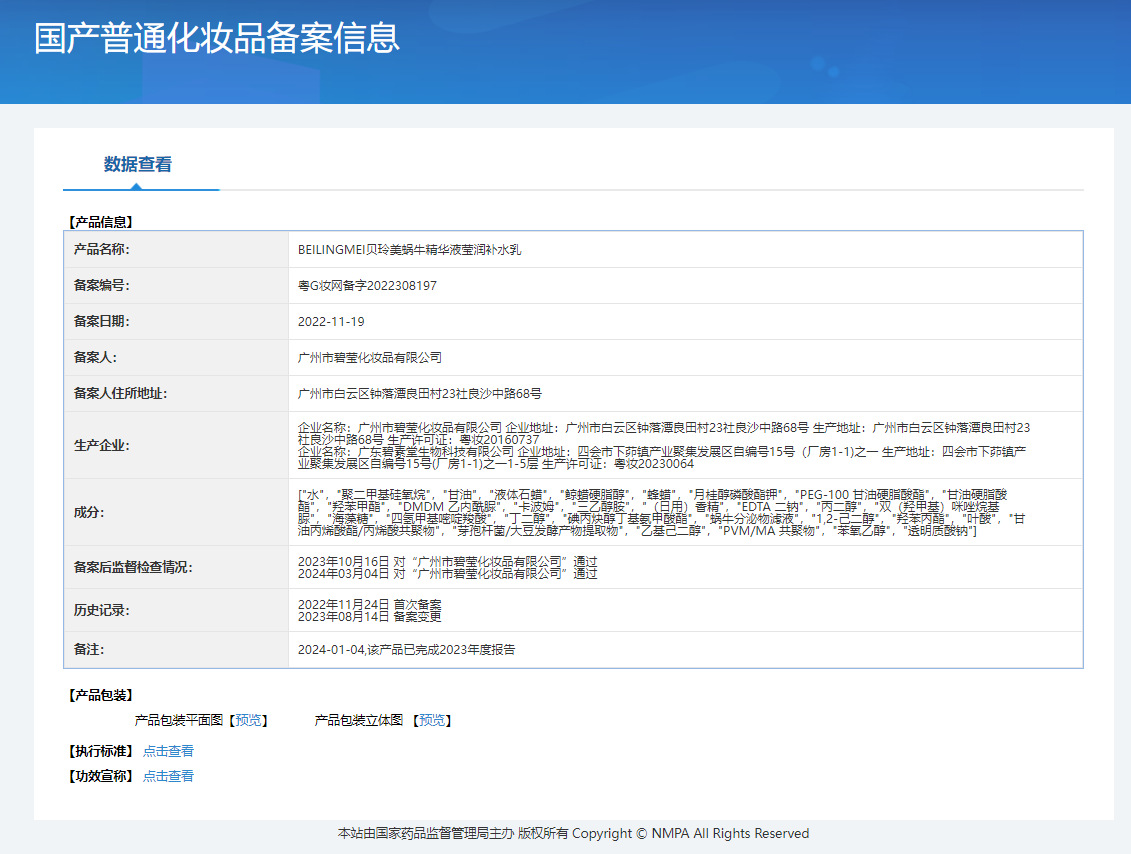The width and height of the screenshot is (1131, 854).
Task: Click the 数据查看 tab
Action: [137, 165]
